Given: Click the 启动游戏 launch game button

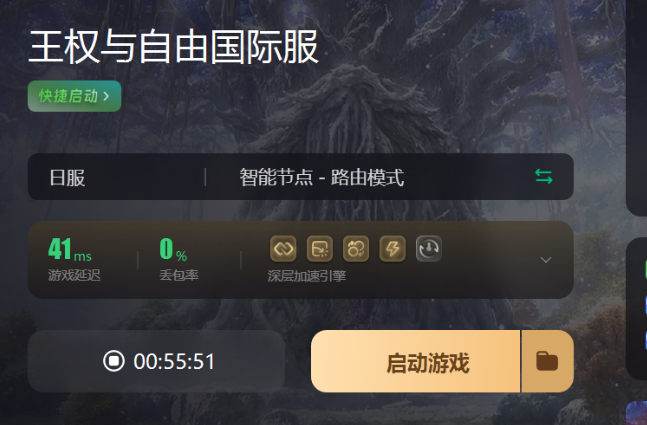Looking at the screenshot, I should 416,361.
